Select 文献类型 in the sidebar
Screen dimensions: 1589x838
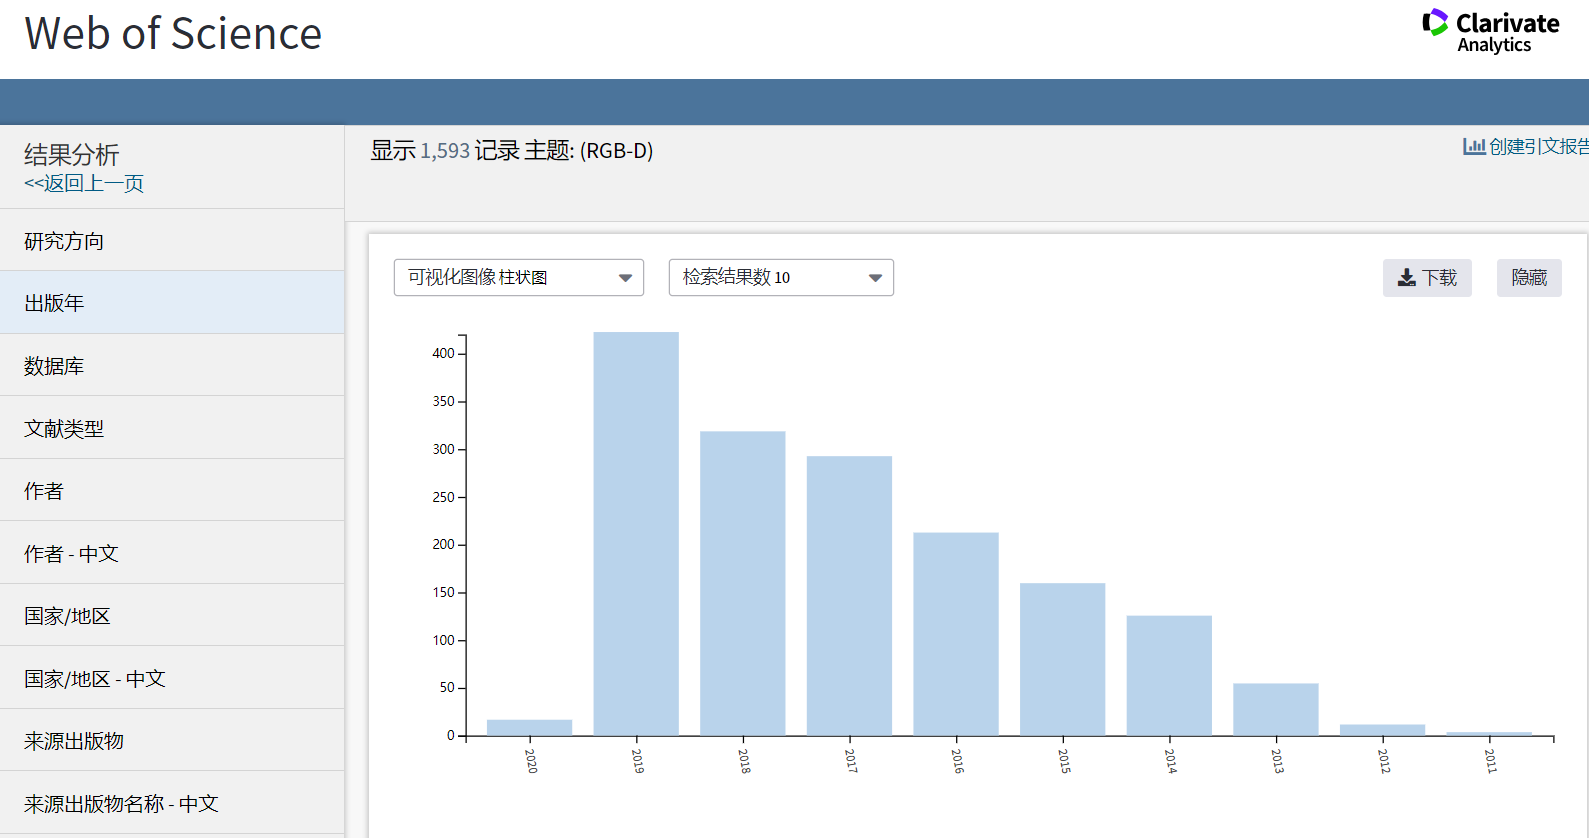[x=172, y=428]
